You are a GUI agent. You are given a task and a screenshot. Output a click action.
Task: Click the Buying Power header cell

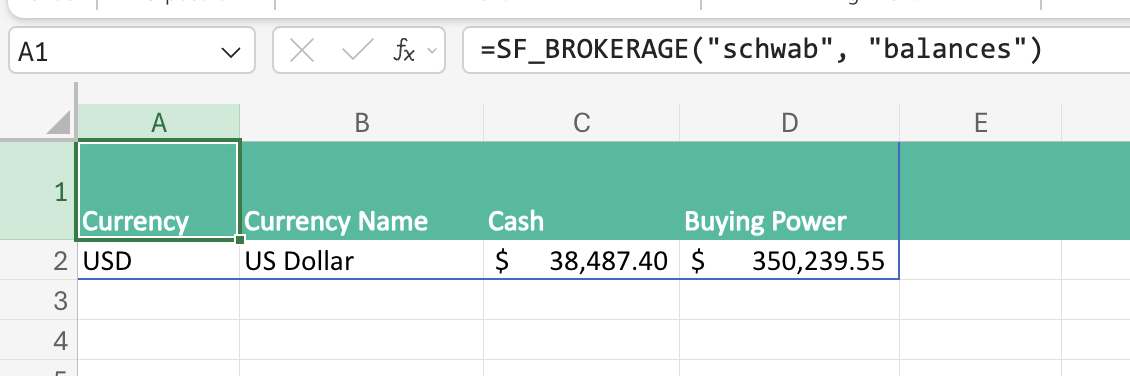[x=790, y=191]
